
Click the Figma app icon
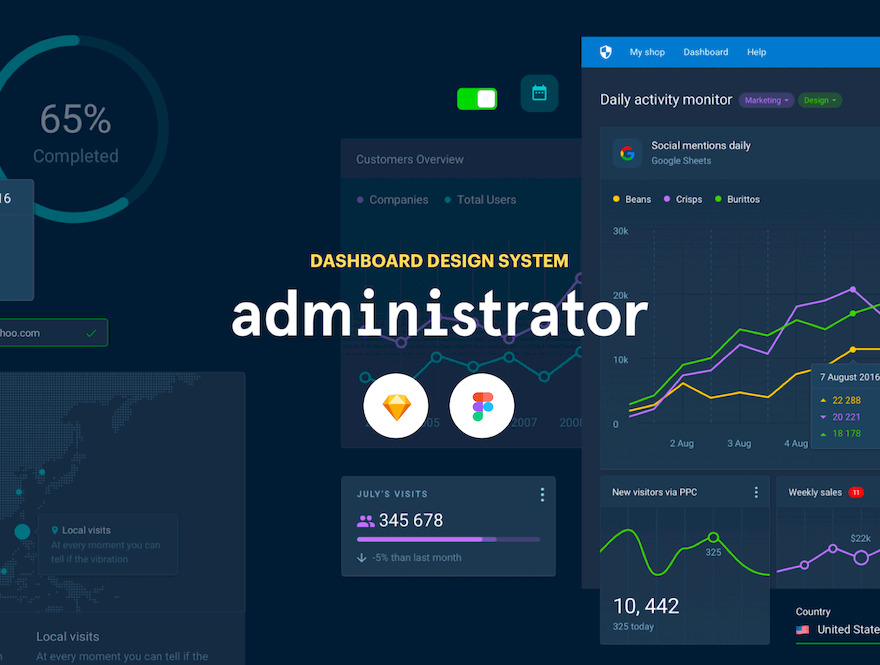point(482,406)
